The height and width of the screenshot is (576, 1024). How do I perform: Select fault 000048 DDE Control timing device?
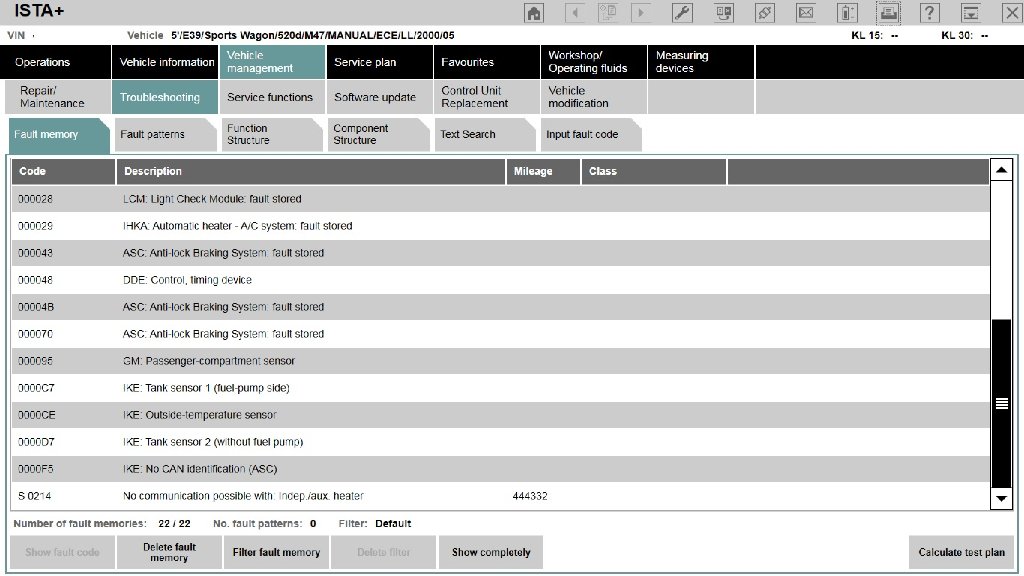pos(500,280)
